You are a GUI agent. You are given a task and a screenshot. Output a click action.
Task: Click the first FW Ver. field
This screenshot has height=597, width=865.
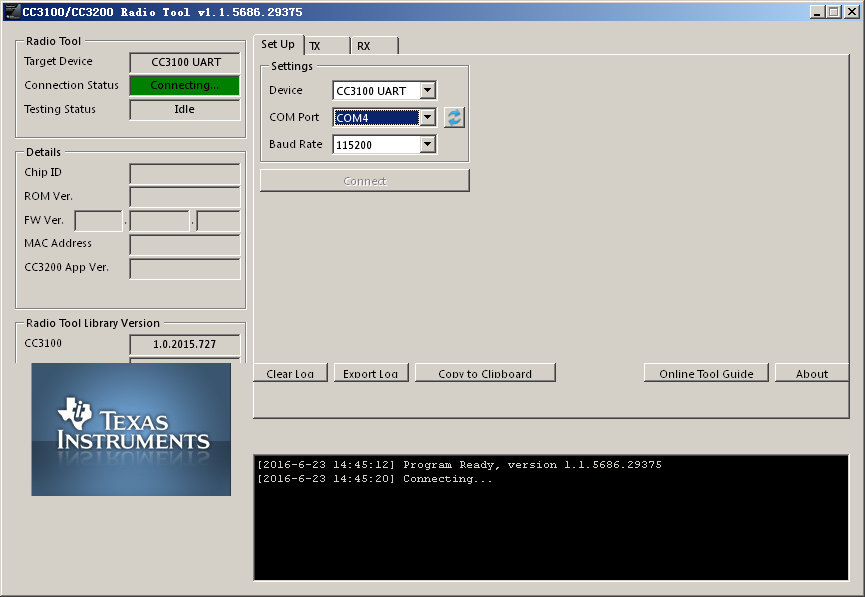point(99,221)
